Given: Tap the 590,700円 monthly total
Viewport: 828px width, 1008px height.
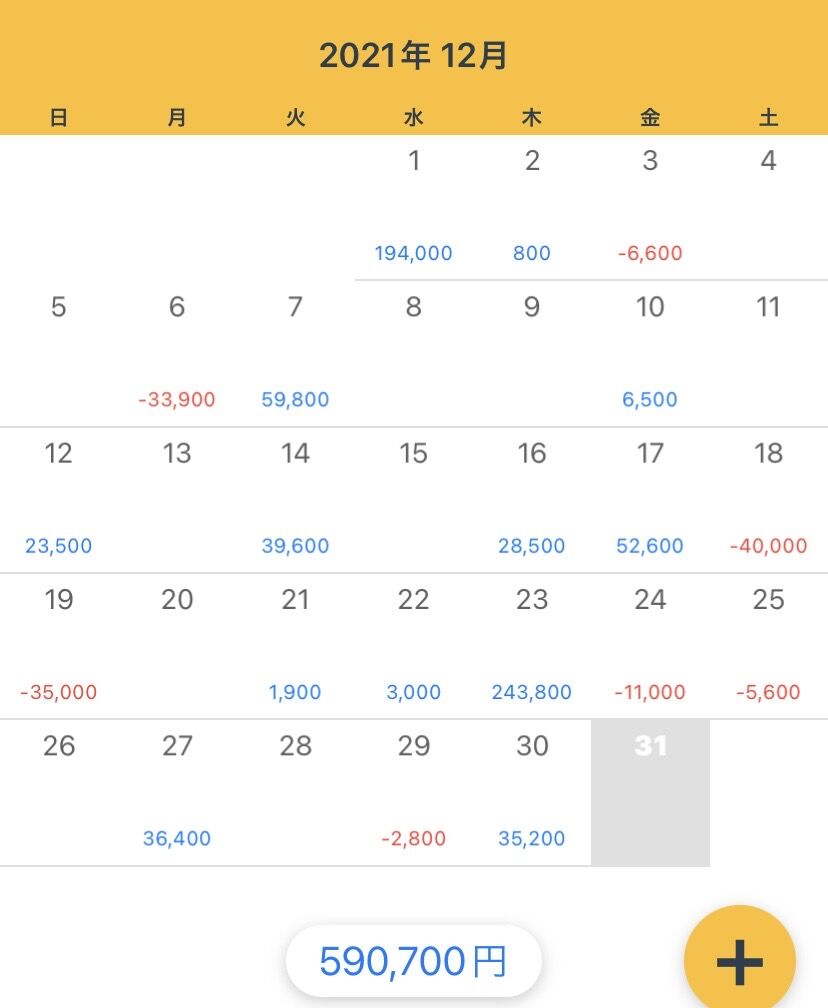Looking at the screenshot, I should click(x=413, y=962).
